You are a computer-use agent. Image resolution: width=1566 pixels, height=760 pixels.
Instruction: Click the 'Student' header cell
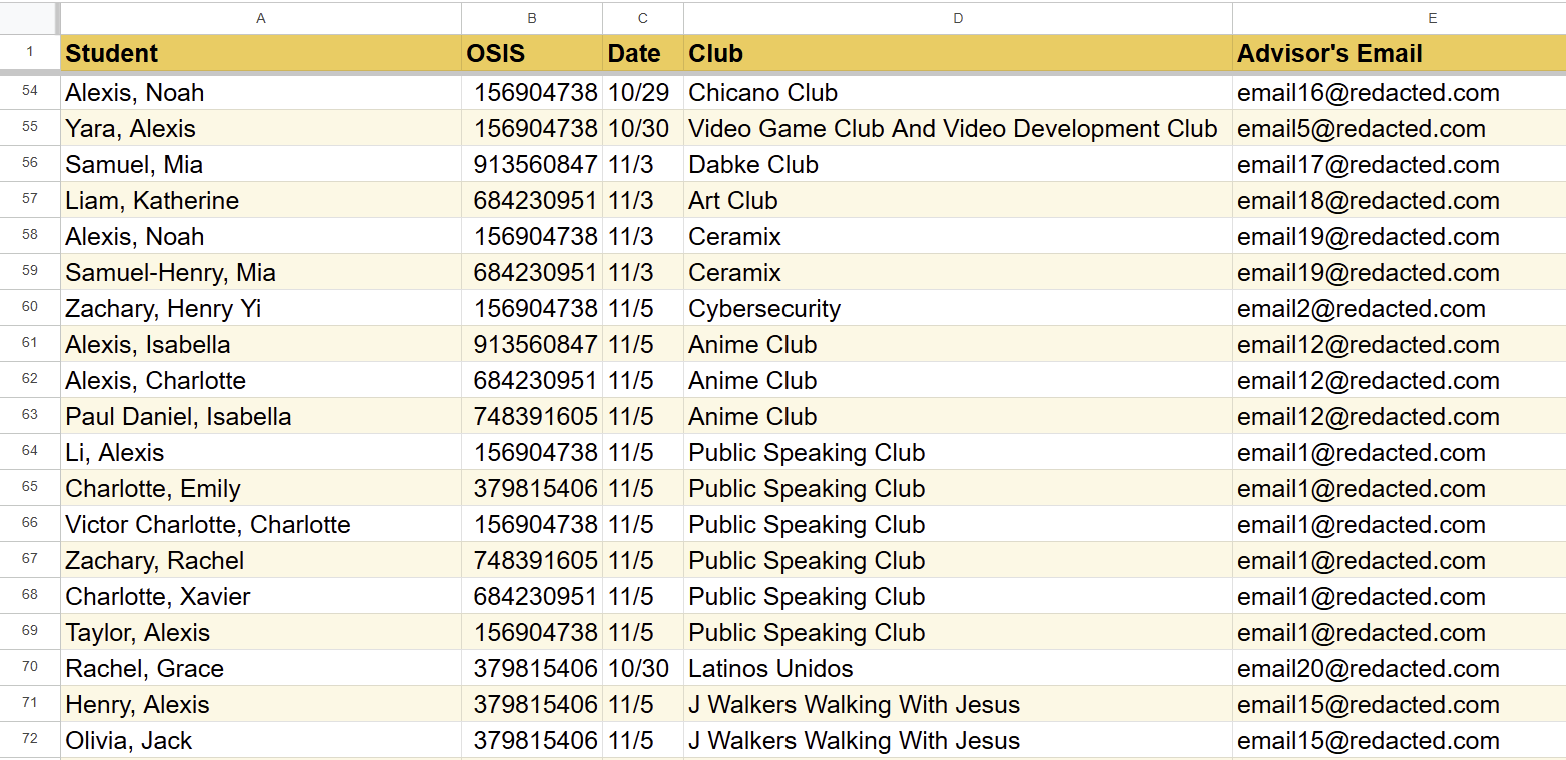[261, 53]
